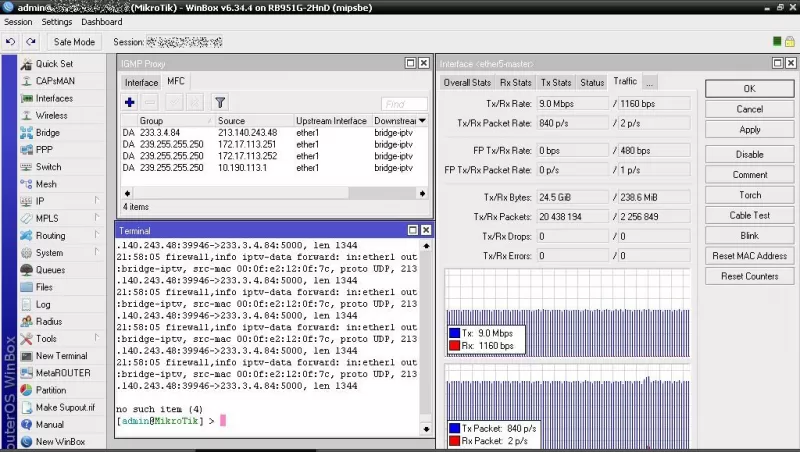Open New Terminal from sidebar
The image size is (800, 452).
point(61,356)
